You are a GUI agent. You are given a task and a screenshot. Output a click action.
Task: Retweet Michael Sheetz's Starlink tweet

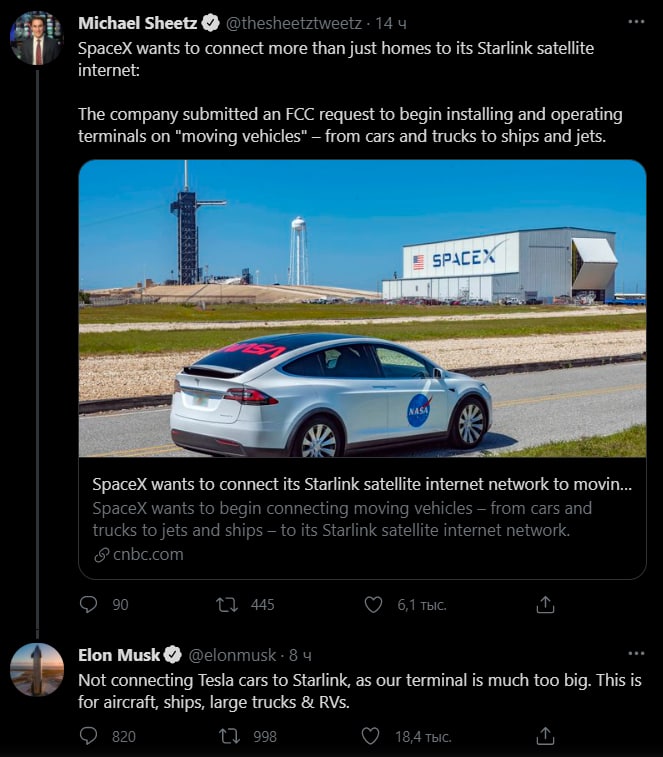[x=228, y=604]
